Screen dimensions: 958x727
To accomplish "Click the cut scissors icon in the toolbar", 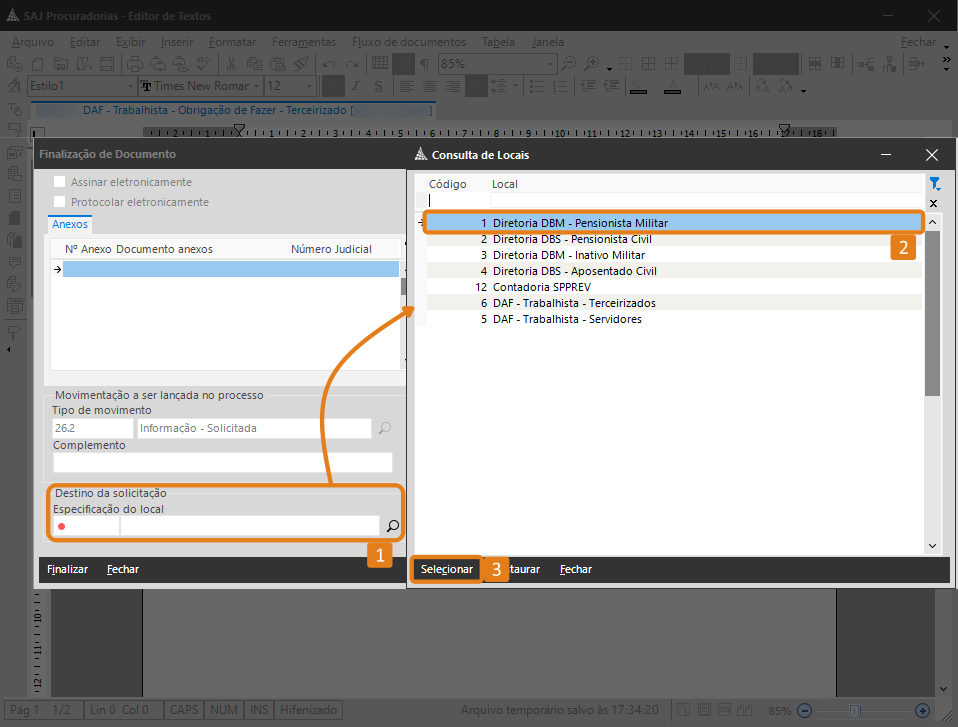I will coord(231,64).
